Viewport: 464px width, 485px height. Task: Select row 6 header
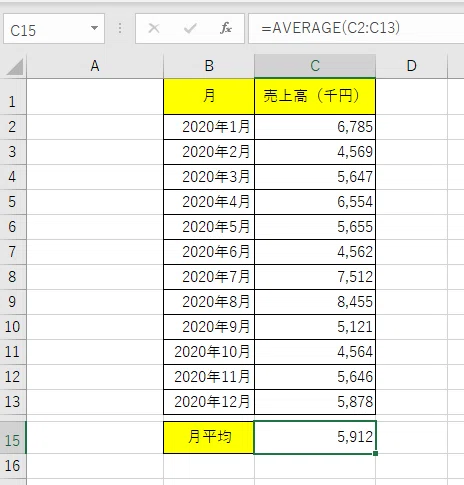[x=13, y=227]
